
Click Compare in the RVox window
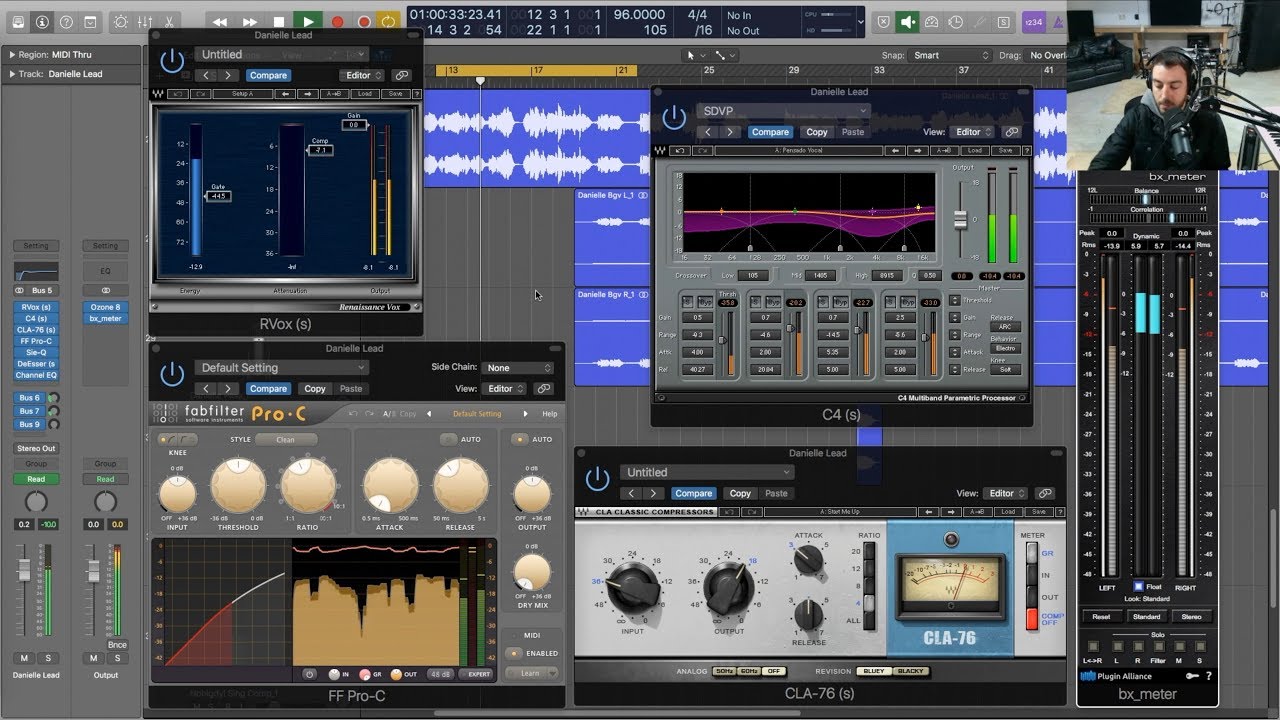click(268, 75)
